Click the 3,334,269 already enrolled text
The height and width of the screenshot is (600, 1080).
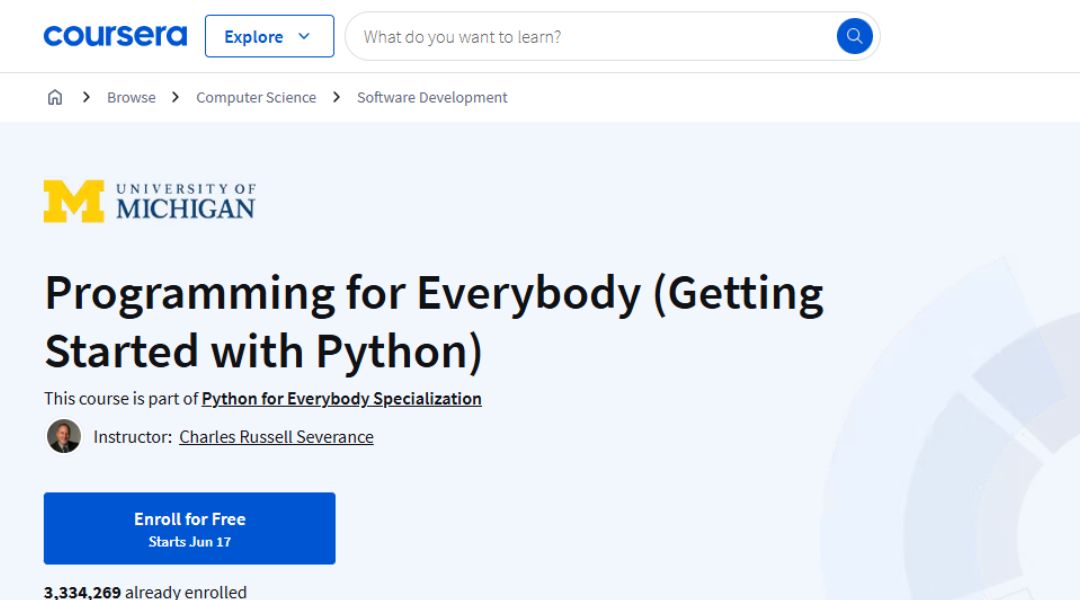145,591
